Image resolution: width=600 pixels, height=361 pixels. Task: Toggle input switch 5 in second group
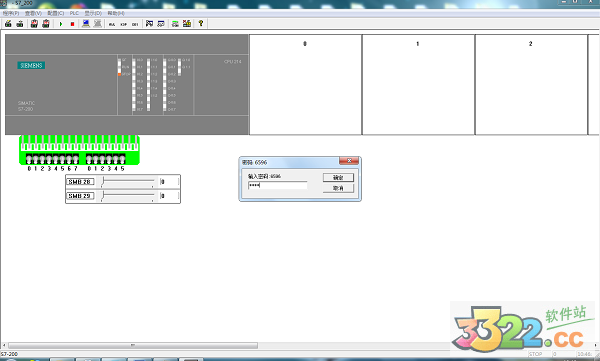click(122, 158)
